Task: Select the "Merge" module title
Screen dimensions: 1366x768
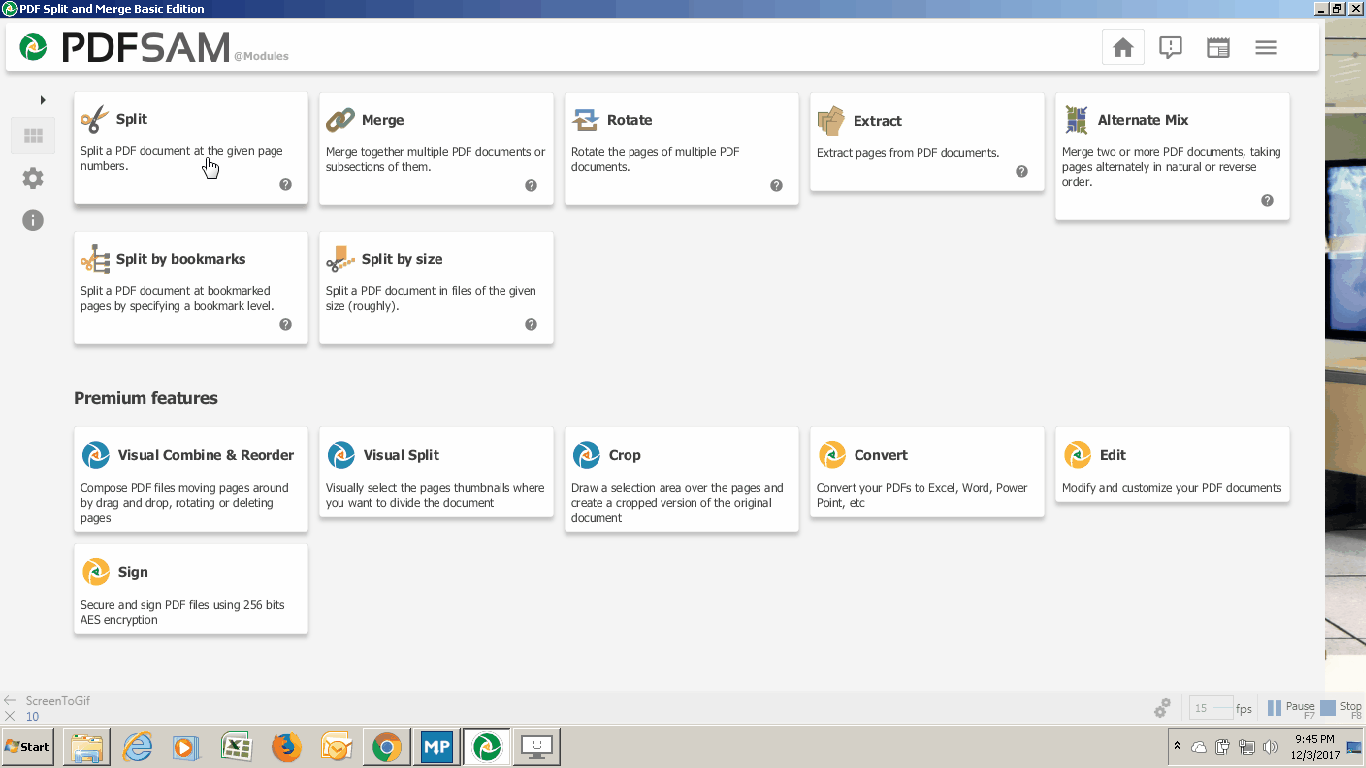Action: point(383,120)
